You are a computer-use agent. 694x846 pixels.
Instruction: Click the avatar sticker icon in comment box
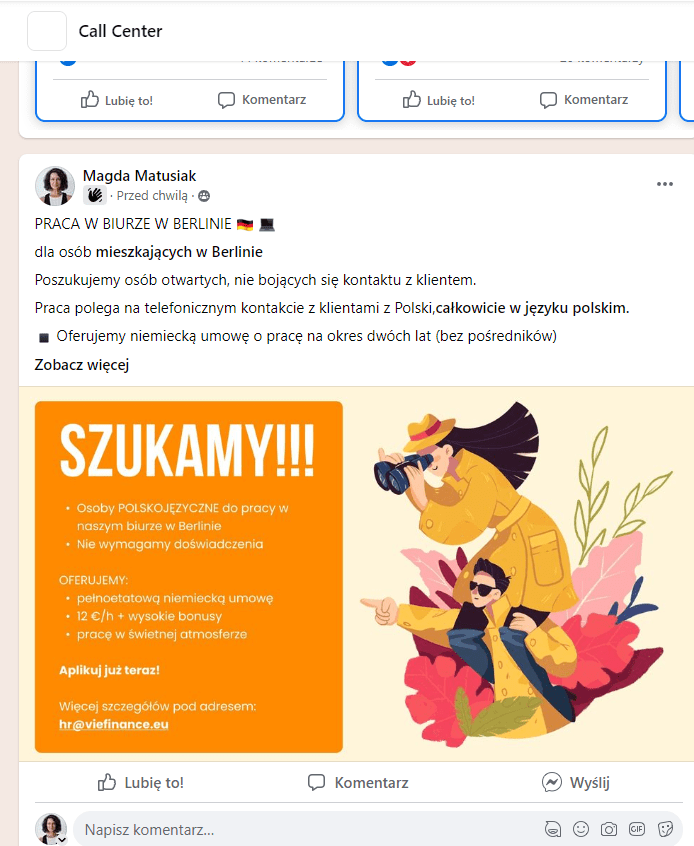click(x=553, y=829)
